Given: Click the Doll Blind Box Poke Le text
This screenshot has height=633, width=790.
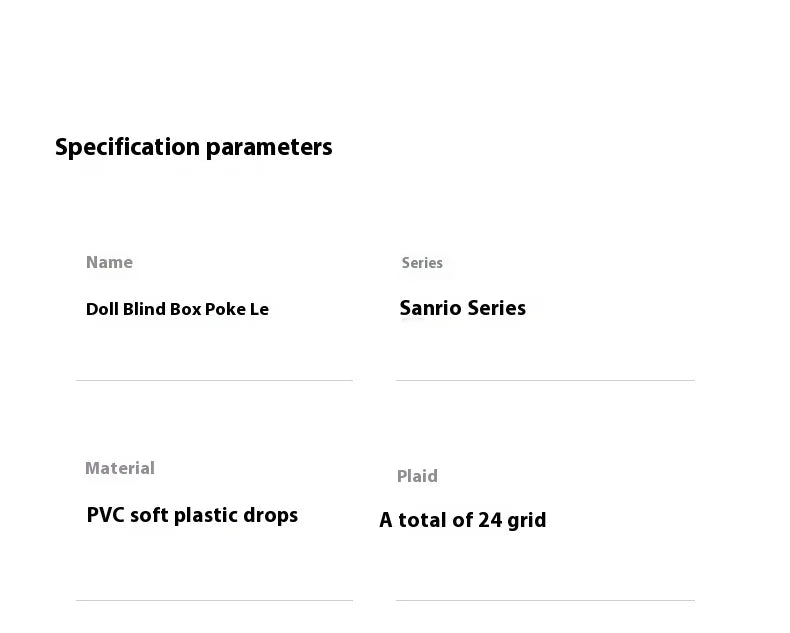Looking at the screenshot, I should [x=177, y=309].
